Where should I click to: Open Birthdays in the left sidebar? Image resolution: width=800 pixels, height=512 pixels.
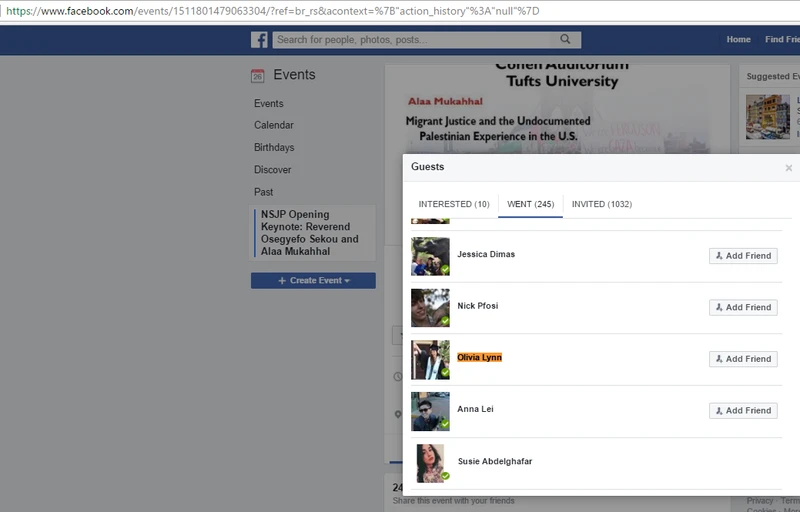274,147
